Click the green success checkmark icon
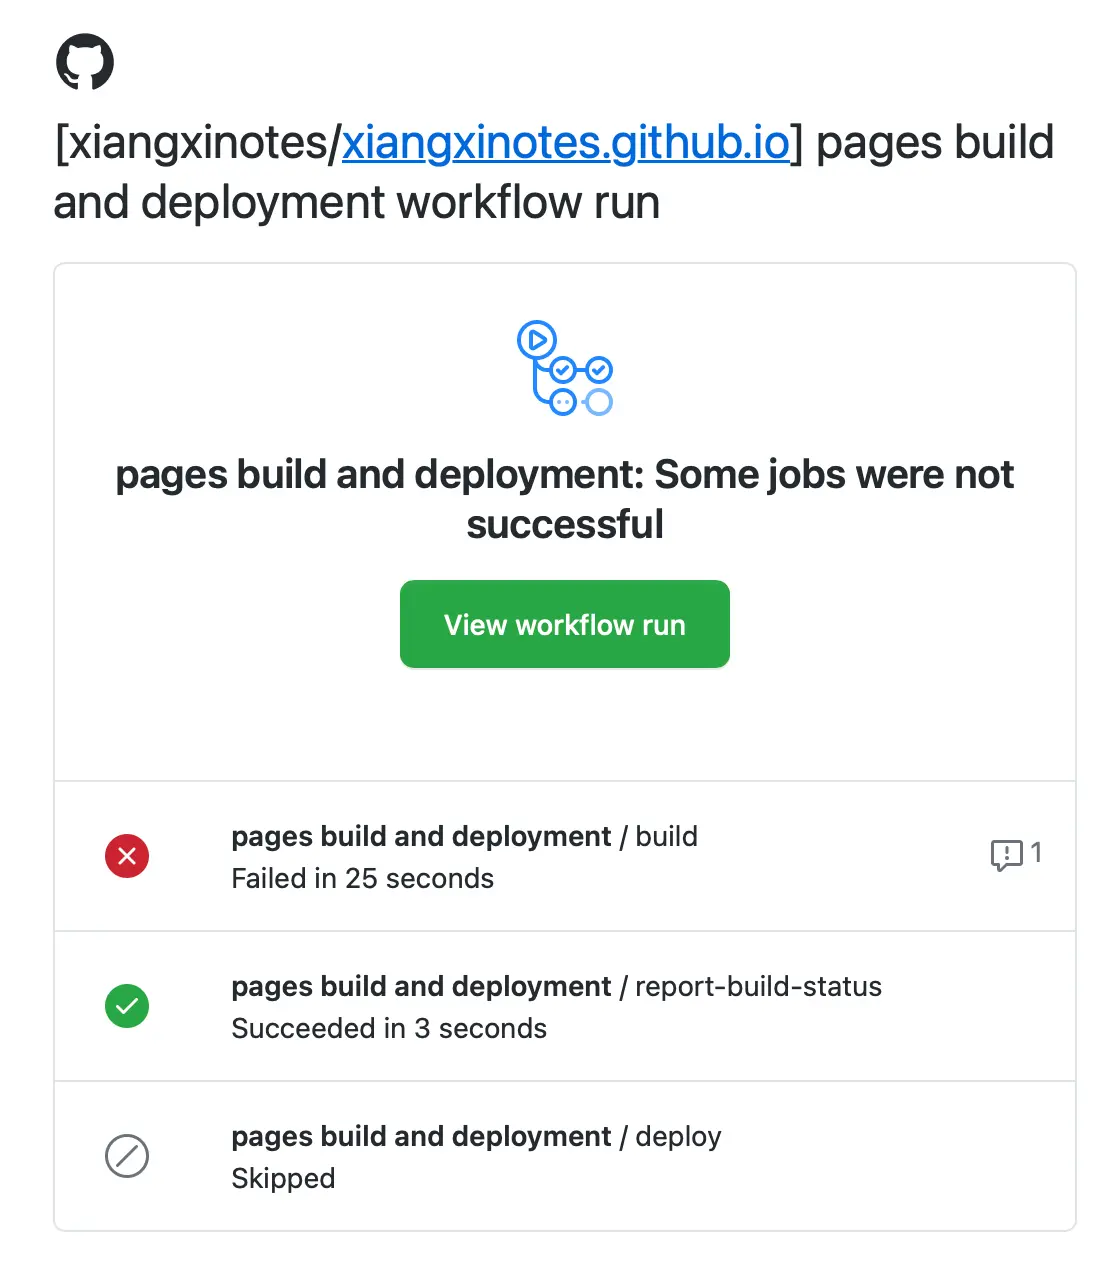The width and height of the screenshot is (1112, 1268). (x=127, y=1006)
